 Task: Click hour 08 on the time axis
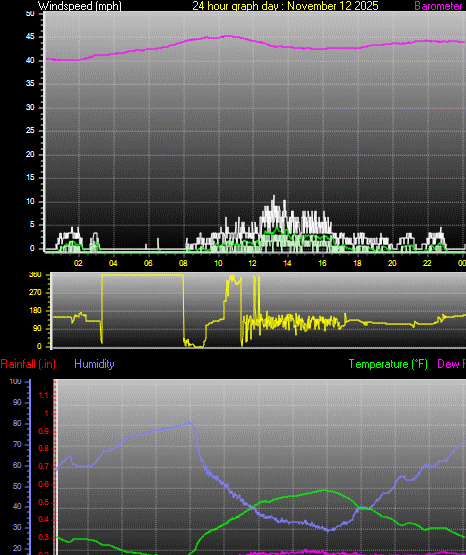click(183, 263)
